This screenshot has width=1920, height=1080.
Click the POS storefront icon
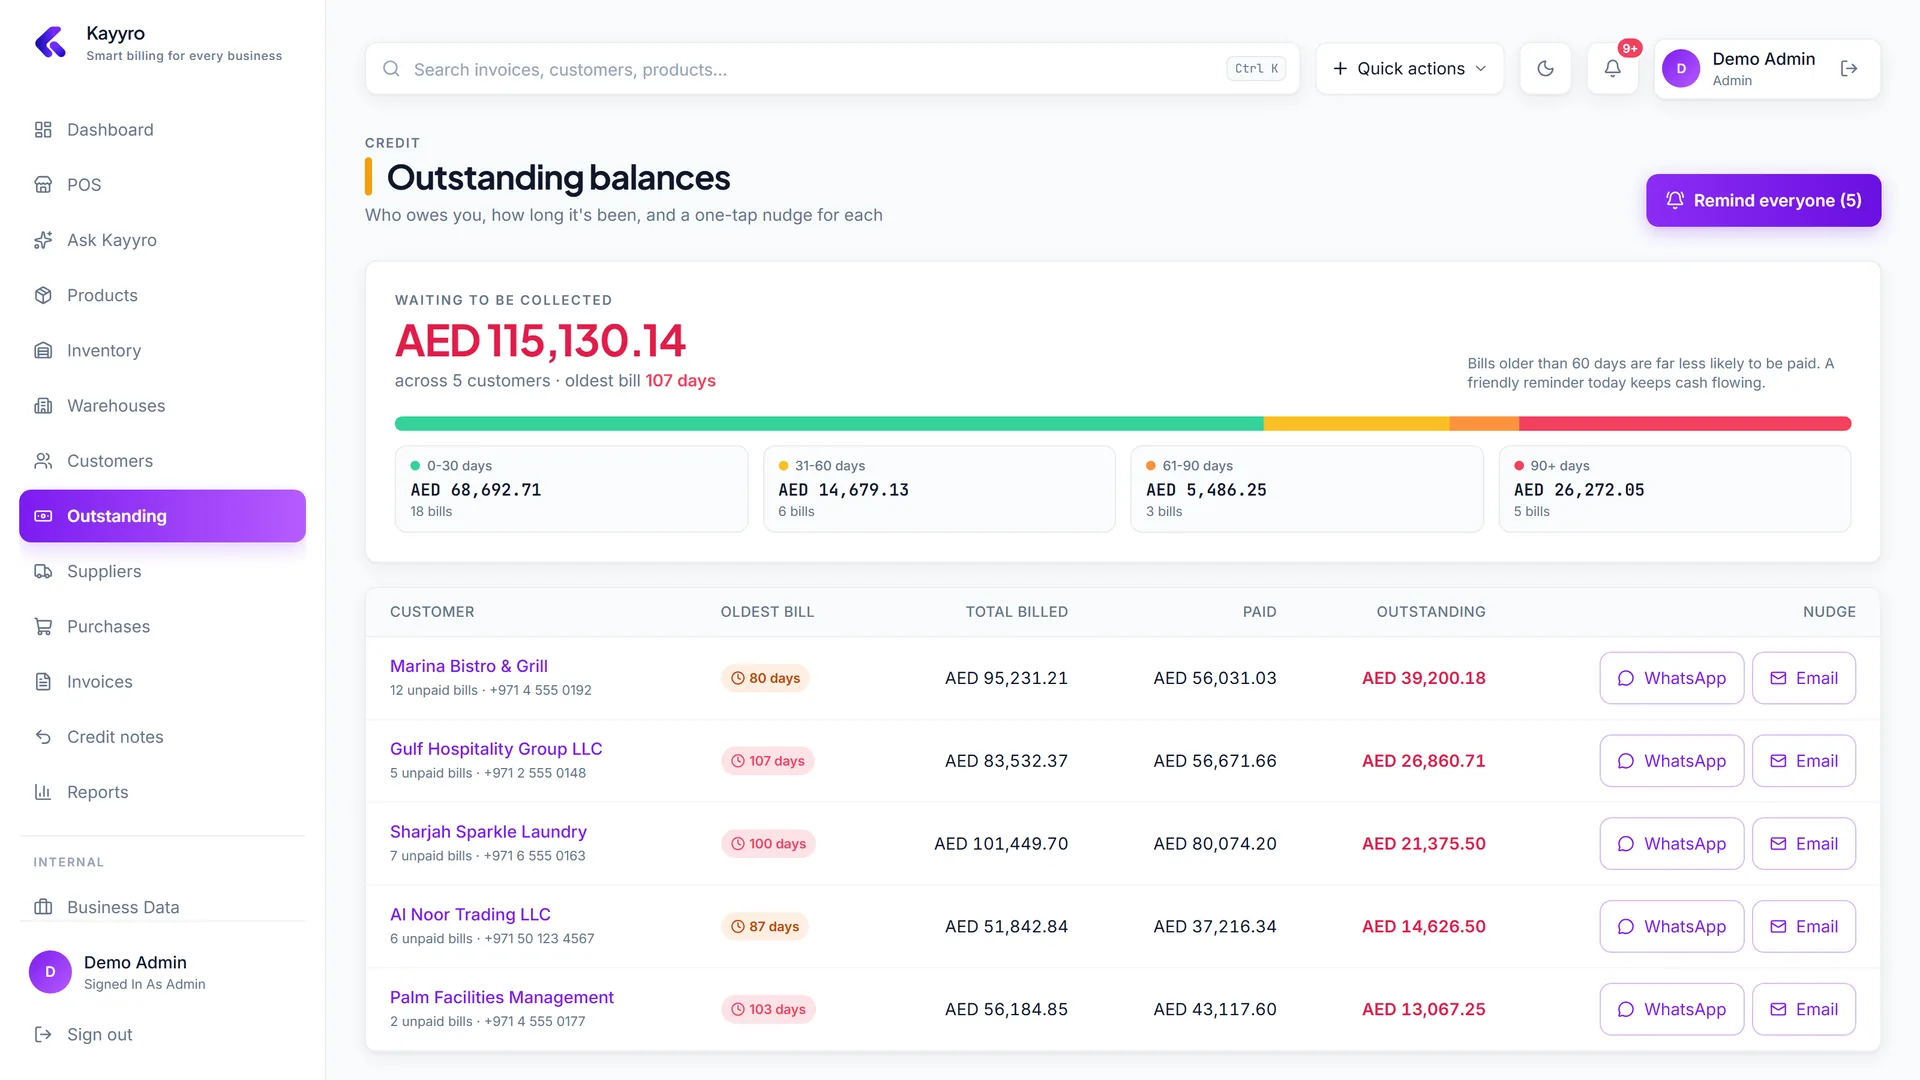point(43,185)
